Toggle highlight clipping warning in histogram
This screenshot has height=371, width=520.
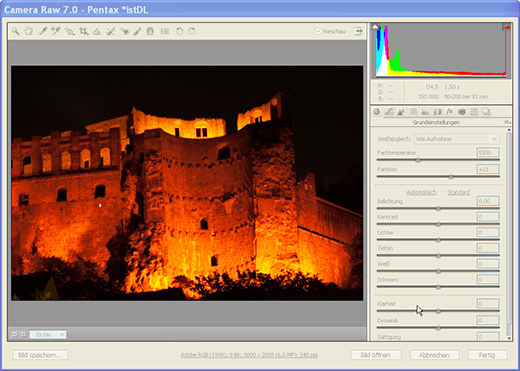pos(507,27)
